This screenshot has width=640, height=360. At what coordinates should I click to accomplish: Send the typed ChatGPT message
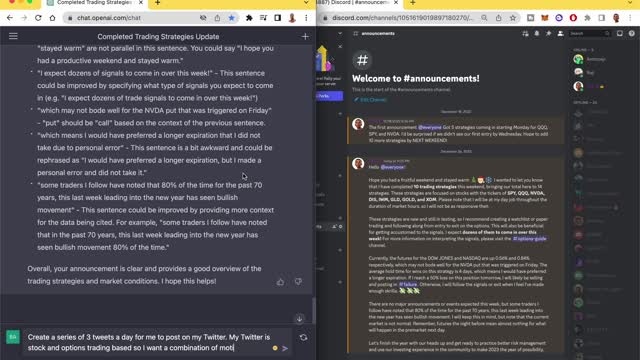pos(285,348)
